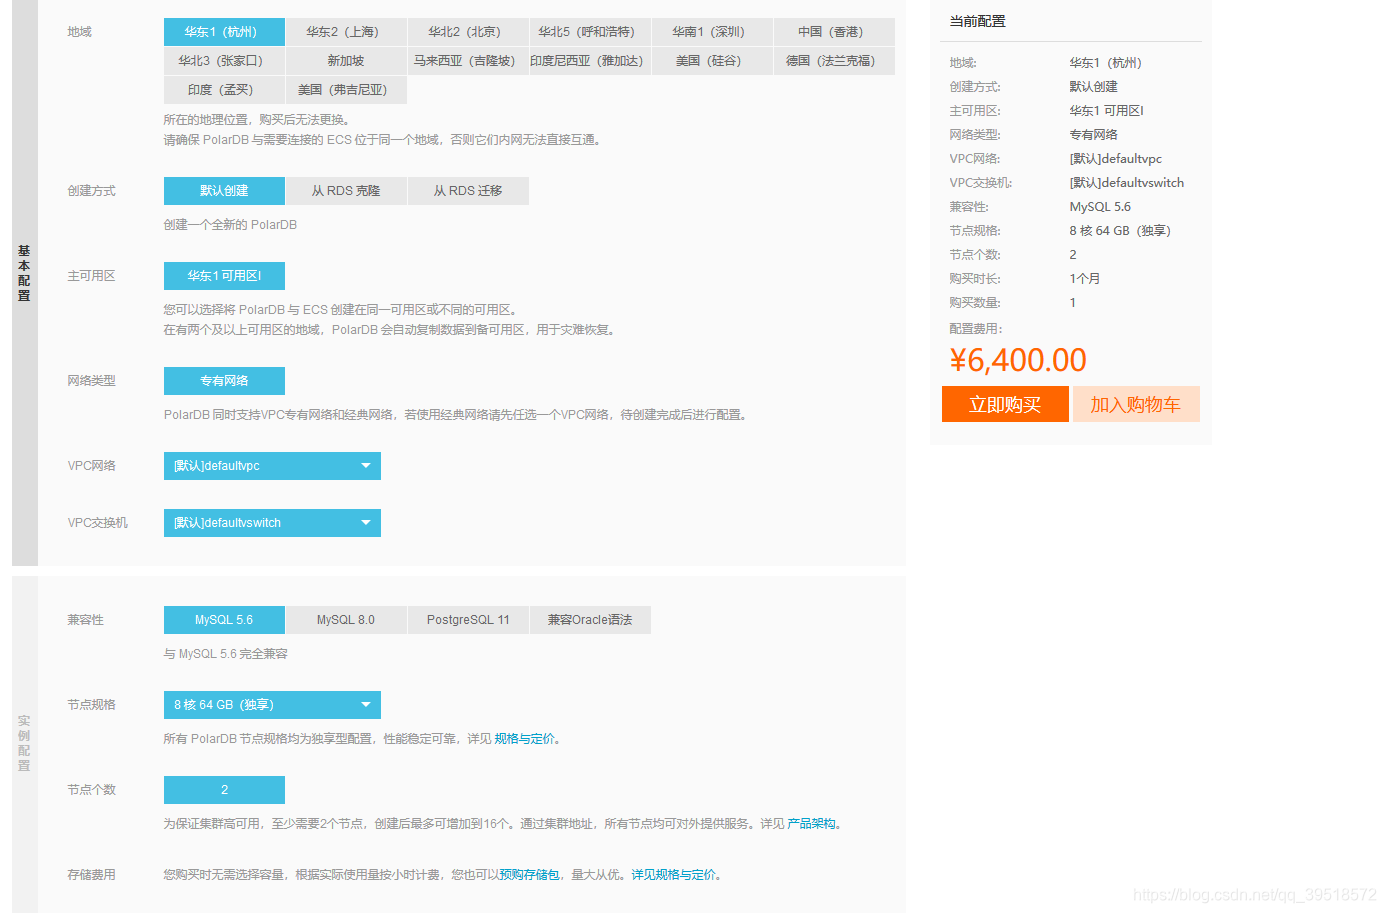Click the 当前配置 summary heading
The height and width of the screenshot is (913, 1386).
pyautogui.click(x=978, y=21)
